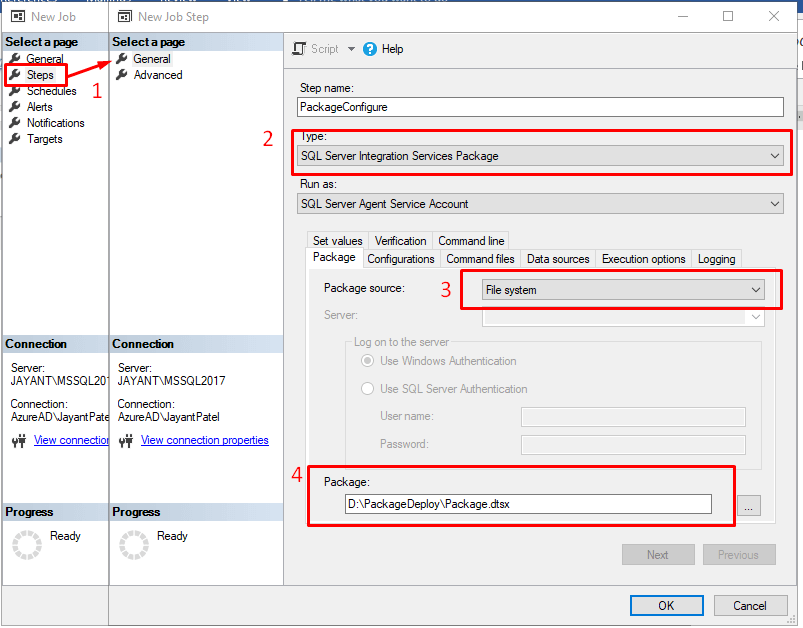The width and height of the screenshot is (803, 628).
Task: Open the Schedules page wrench icon
Action: (15, 91)
